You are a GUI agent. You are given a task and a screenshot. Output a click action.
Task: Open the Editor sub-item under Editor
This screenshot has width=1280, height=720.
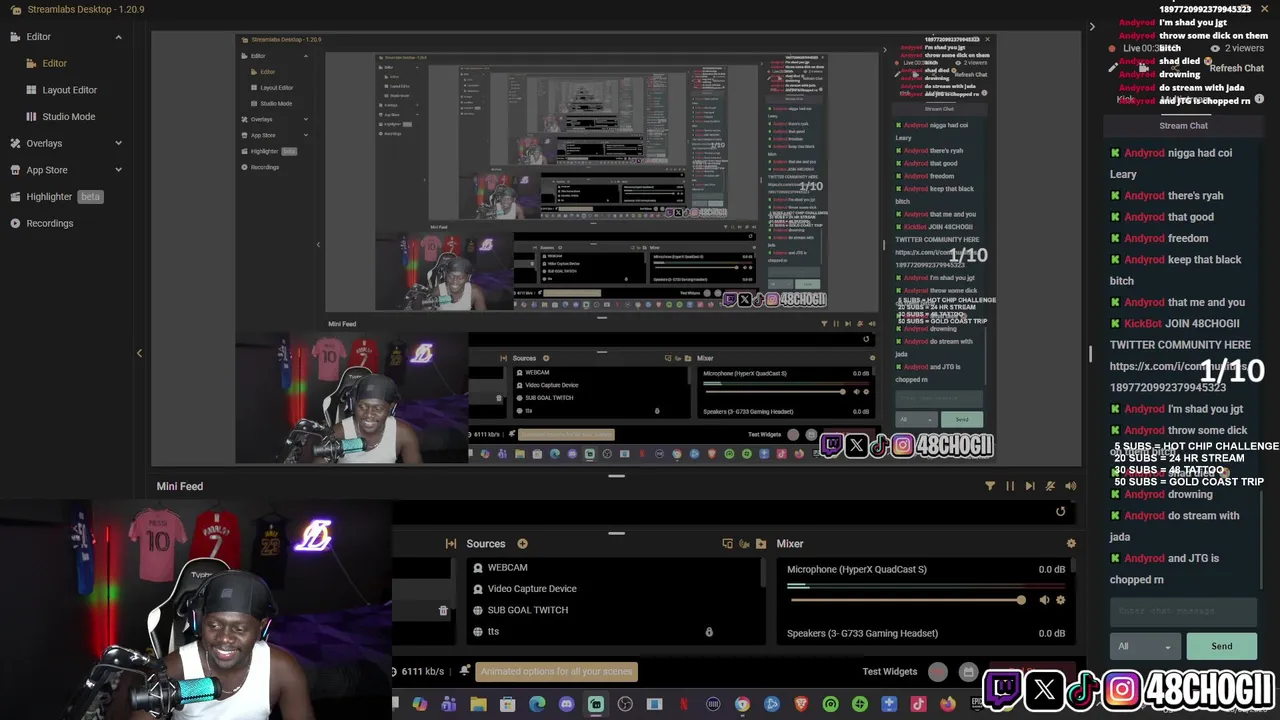pyautogui.click(x=54, y=63)
